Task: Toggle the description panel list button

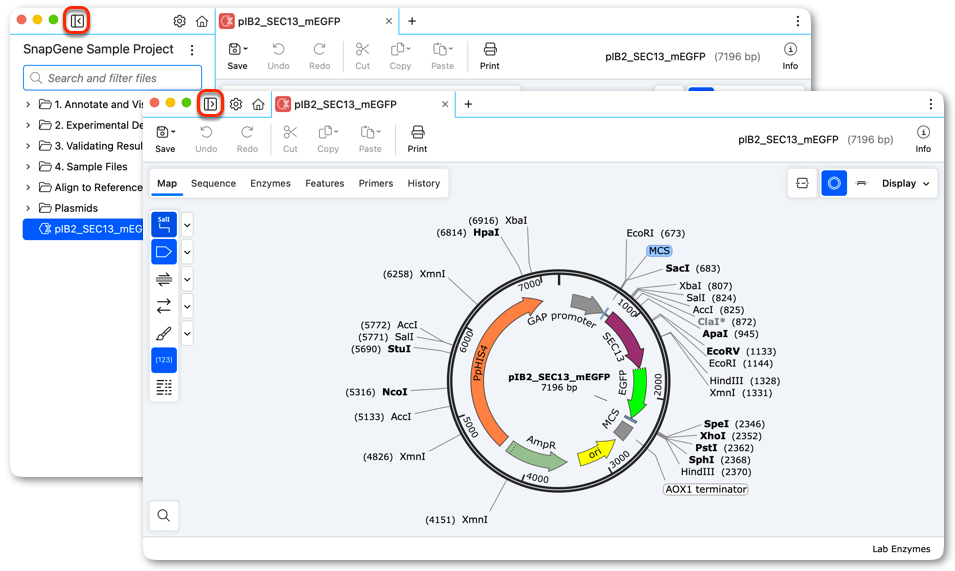Action: [164, 388]
